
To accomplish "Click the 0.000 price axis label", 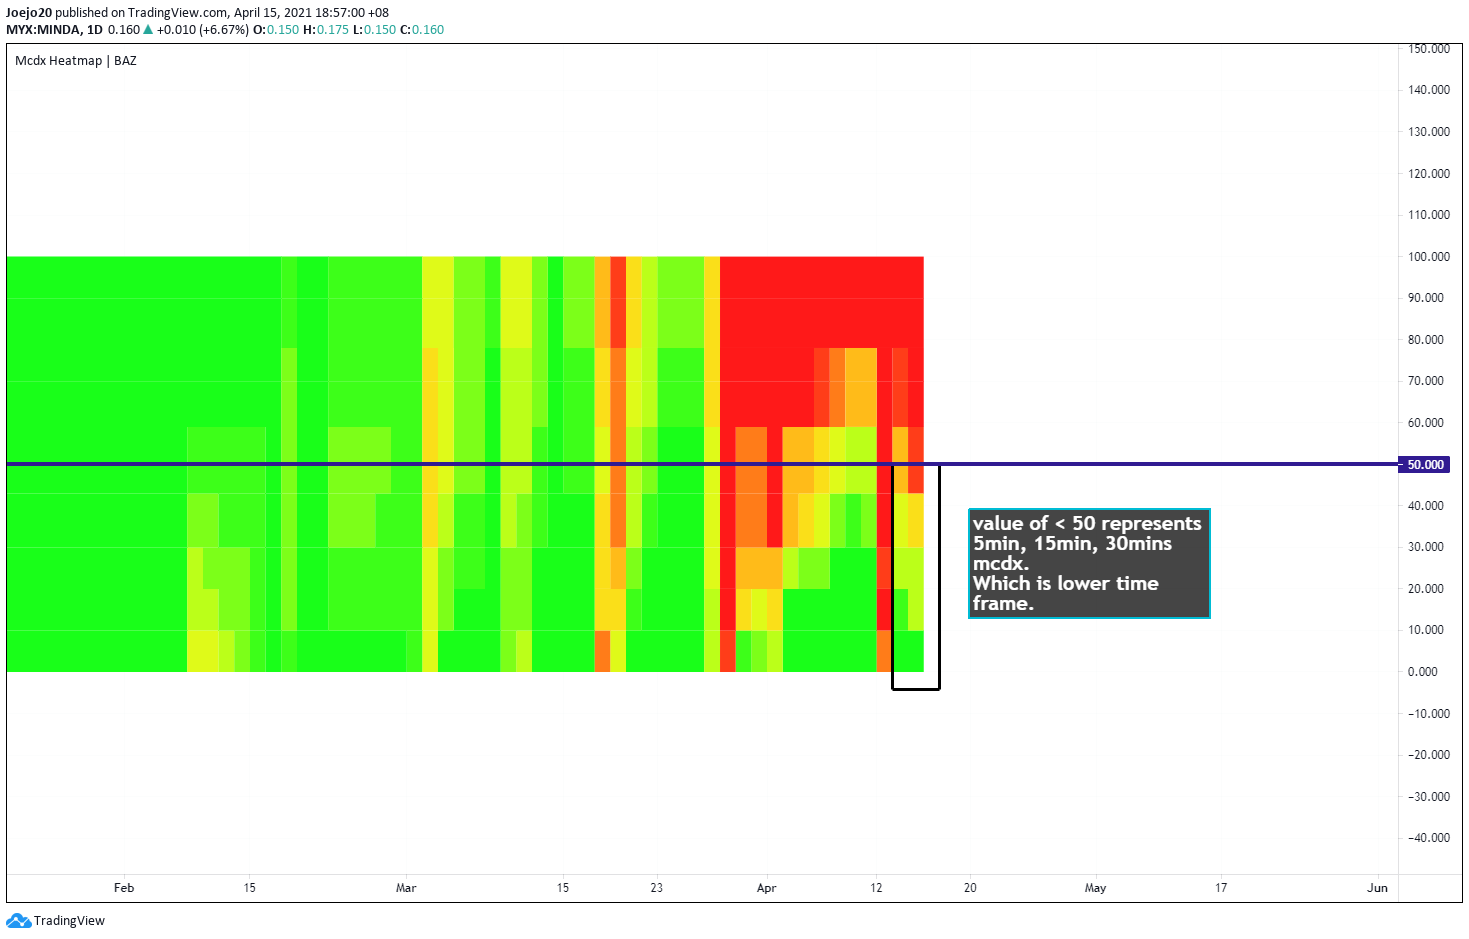I will (x=1422, y=672).
